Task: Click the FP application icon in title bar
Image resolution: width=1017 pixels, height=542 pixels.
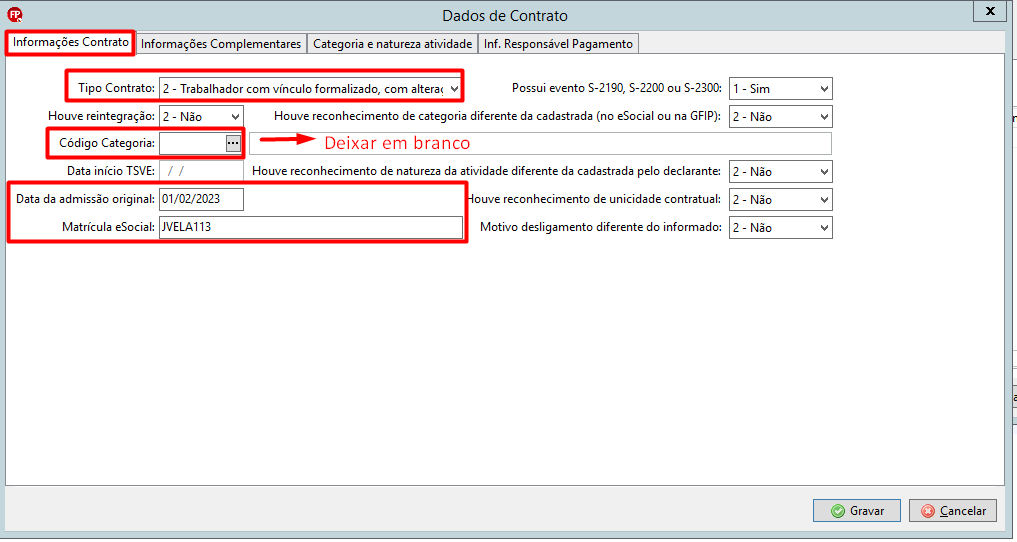Action: point(14,15)
